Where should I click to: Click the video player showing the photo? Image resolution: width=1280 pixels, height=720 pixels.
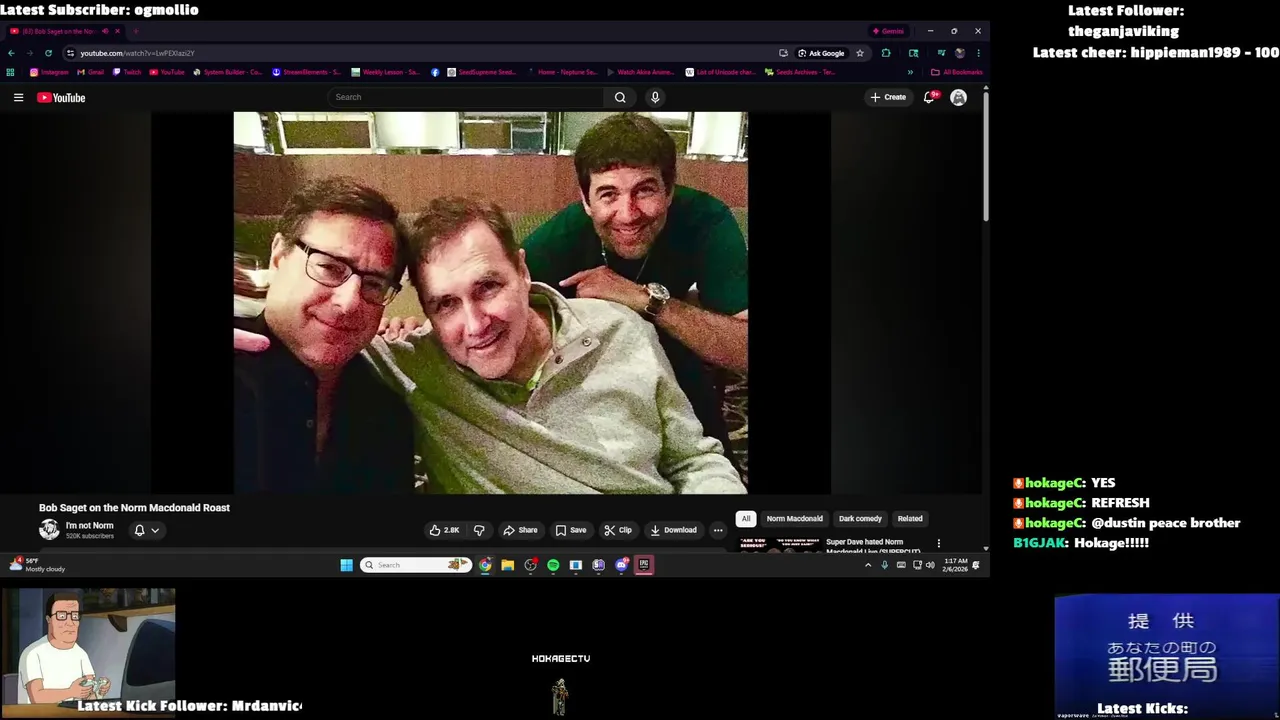490,302
